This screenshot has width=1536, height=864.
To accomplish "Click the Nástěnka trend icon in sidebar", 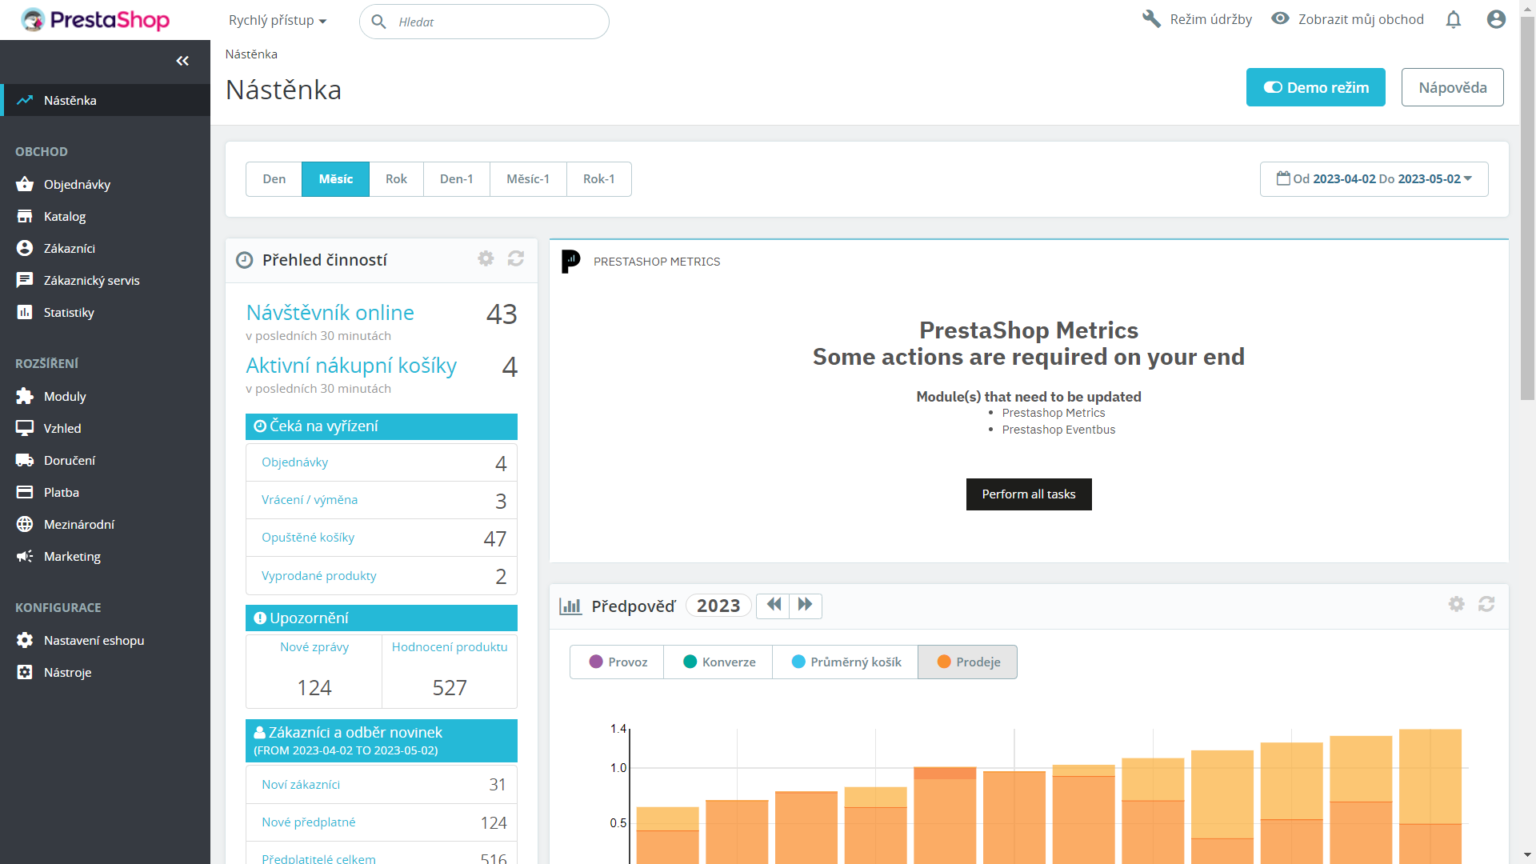I will point(25,100).
